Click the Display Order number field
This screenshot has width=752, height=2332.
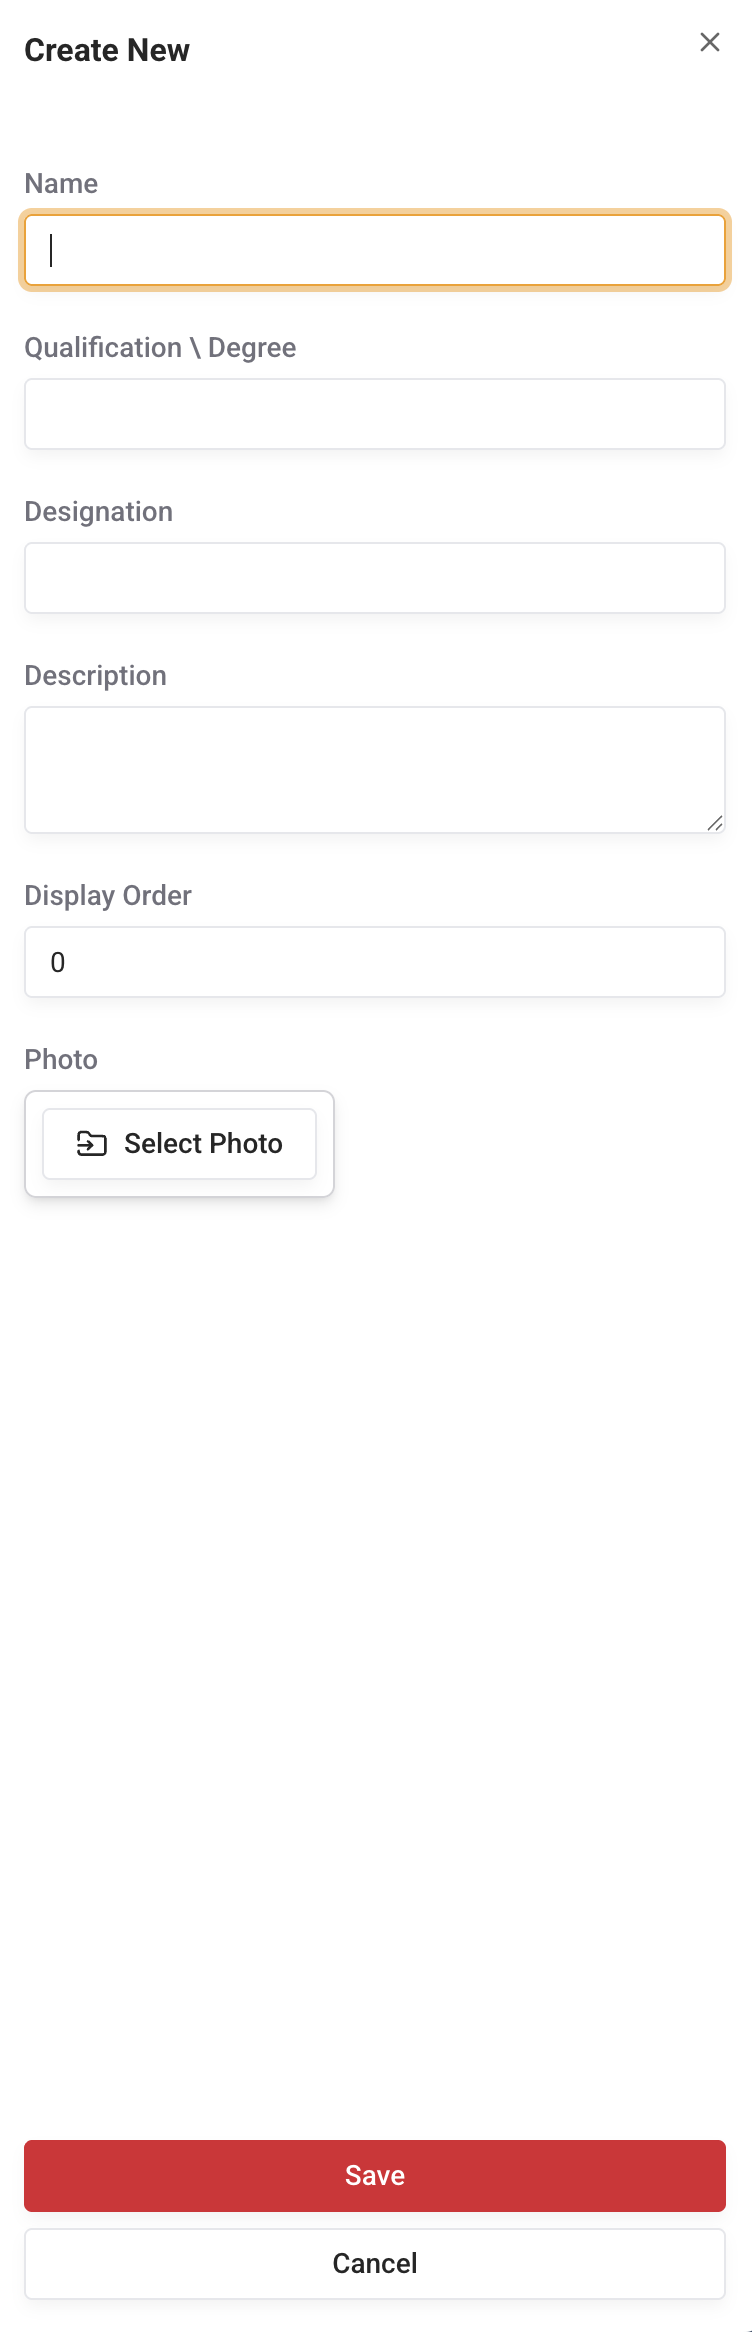(375, 962)
